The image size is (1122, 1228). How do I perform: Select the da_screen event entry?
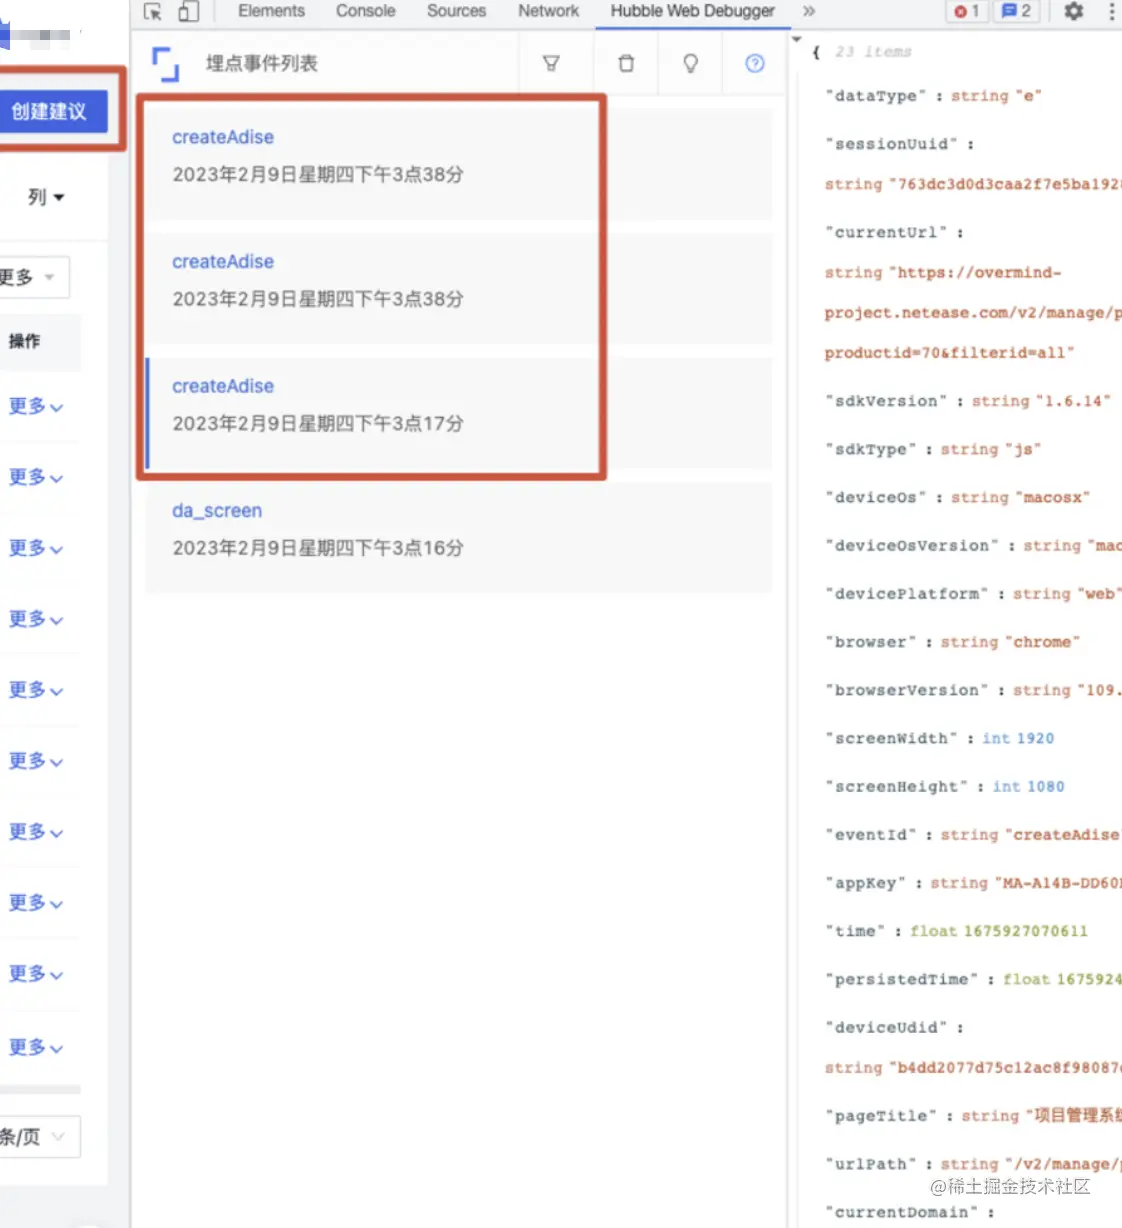458,538
